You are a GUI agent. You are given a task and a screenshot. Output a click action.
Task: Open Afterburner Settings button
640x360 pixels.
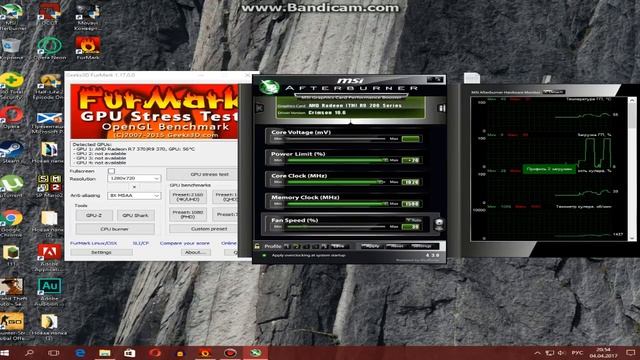coord(422,246)
